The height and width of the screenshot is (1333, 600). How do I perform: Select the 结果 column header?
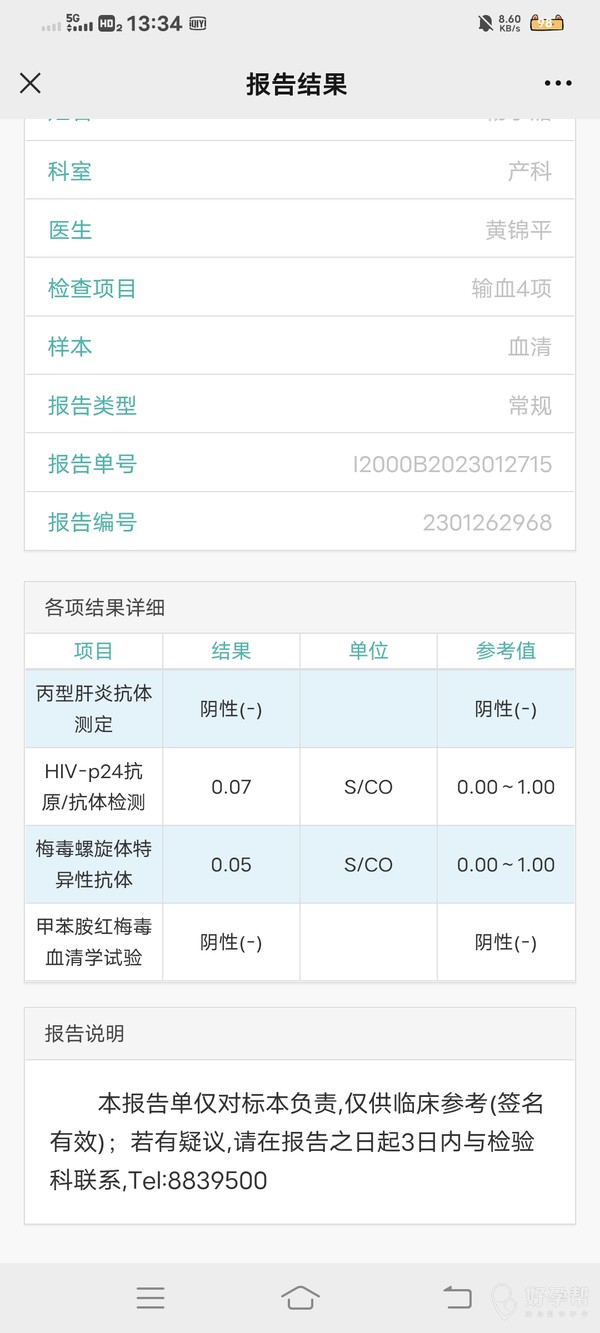coord(231,651)
